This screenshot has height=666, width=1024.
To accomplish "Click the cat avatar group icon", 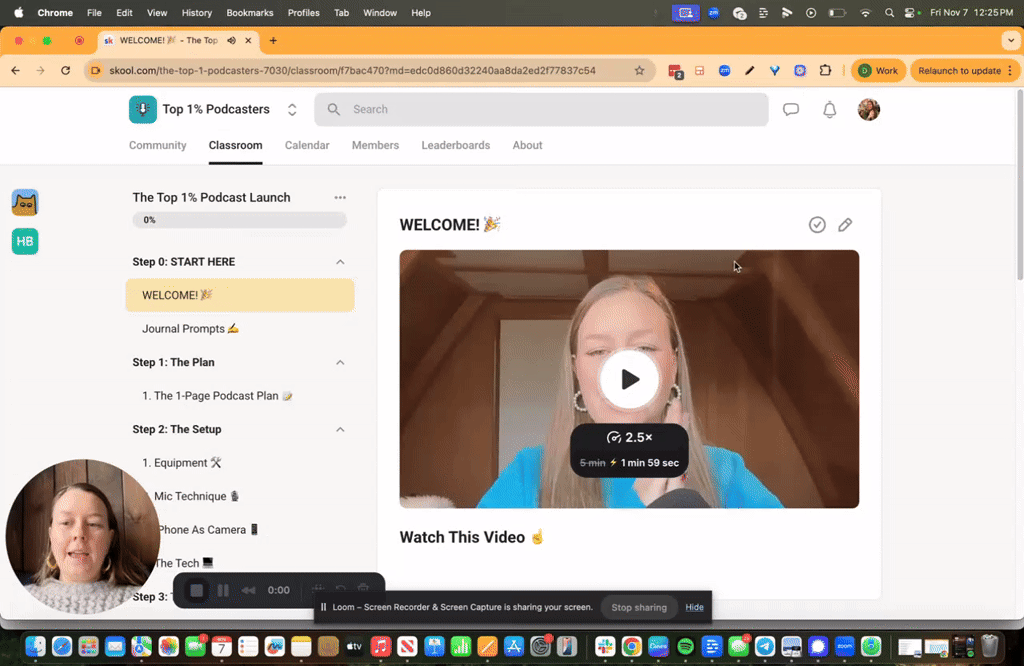I will pyautogui.click(x=25, y=202).
